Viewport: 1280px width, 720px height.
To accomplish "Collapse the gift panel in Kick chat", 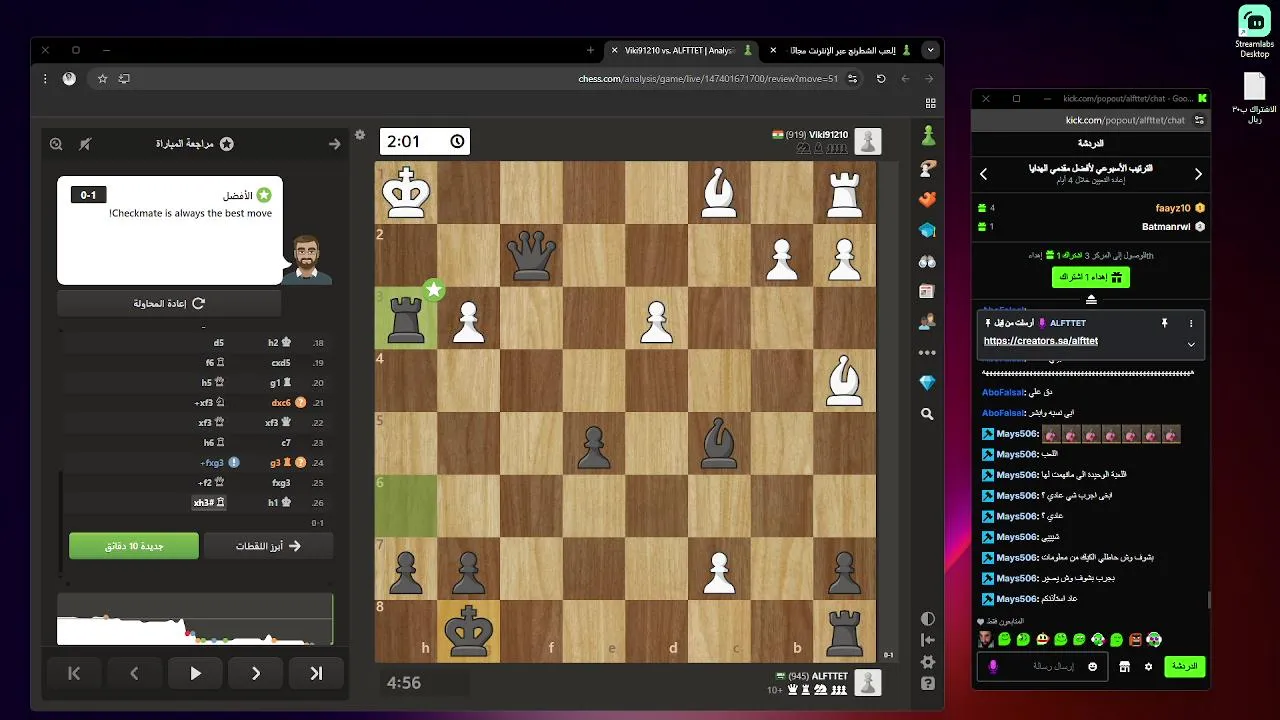I will pyautogui.click(x=1091, y=299).
